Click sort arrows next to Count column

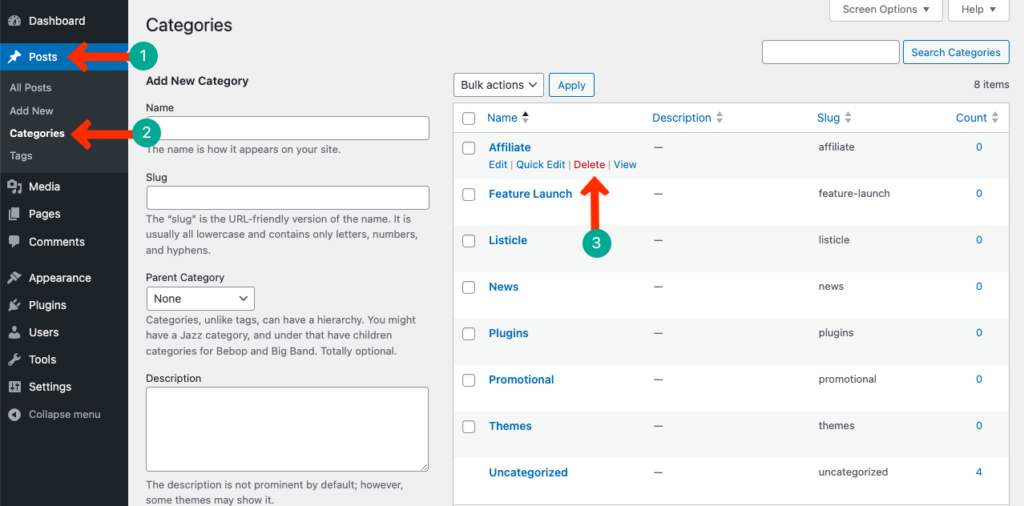pos(995,118)
